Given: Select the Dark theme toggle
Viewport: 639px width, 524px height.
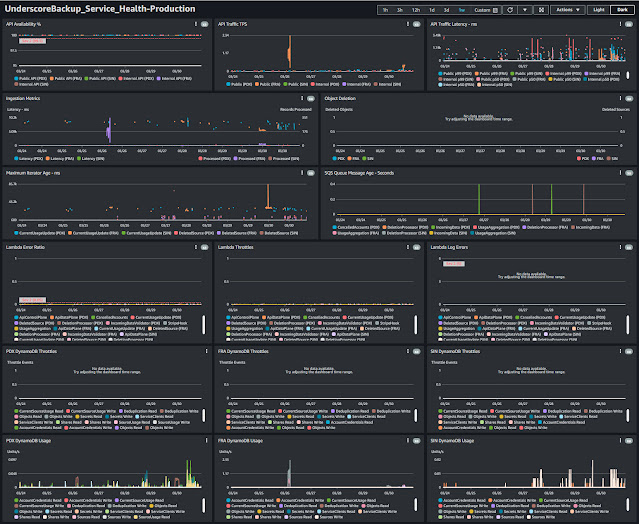Looking at the screenshot, I should coord(622,10).
